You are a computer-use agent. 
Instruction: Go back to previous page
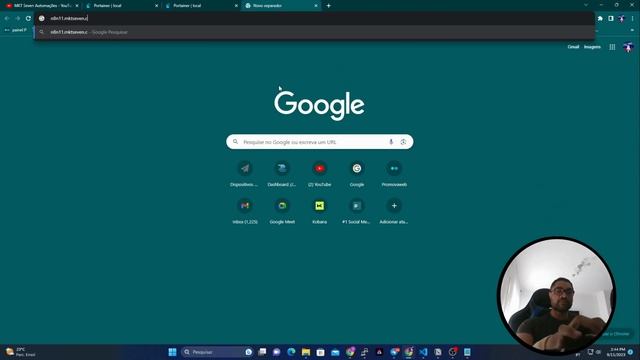7,18
